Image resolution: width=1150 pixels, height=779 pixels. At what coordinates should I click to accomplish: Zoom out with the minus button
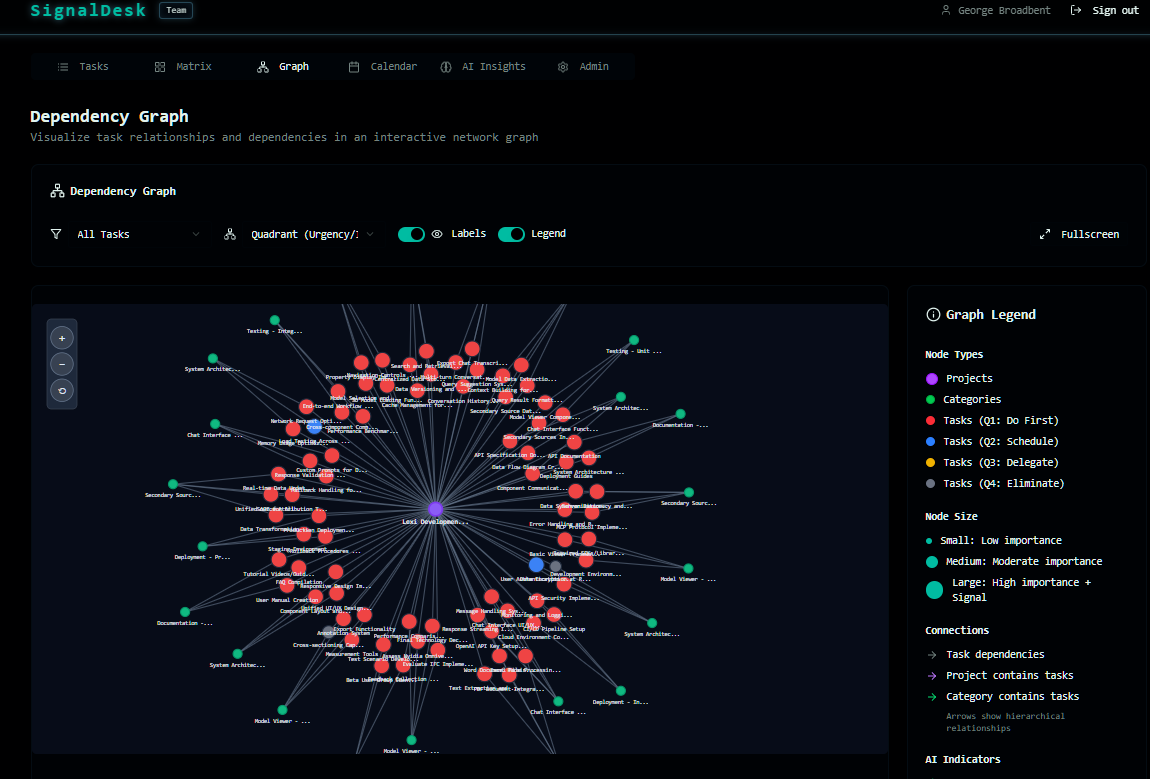[62, 364]
